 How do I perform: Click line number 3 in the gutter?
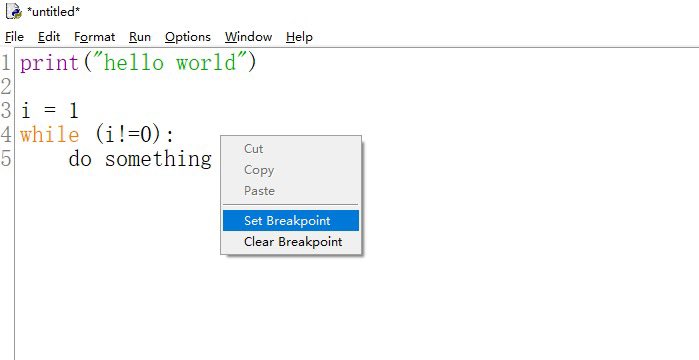point(6,110)
